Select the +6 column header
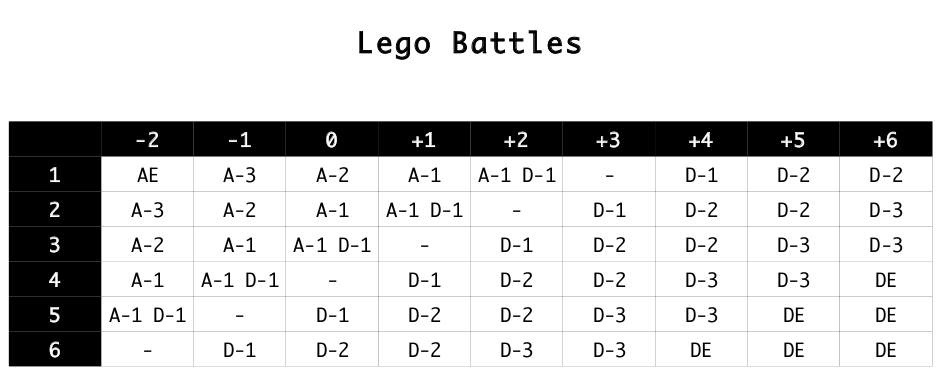This screenshot has height=386, width=950. coord(886,139)
